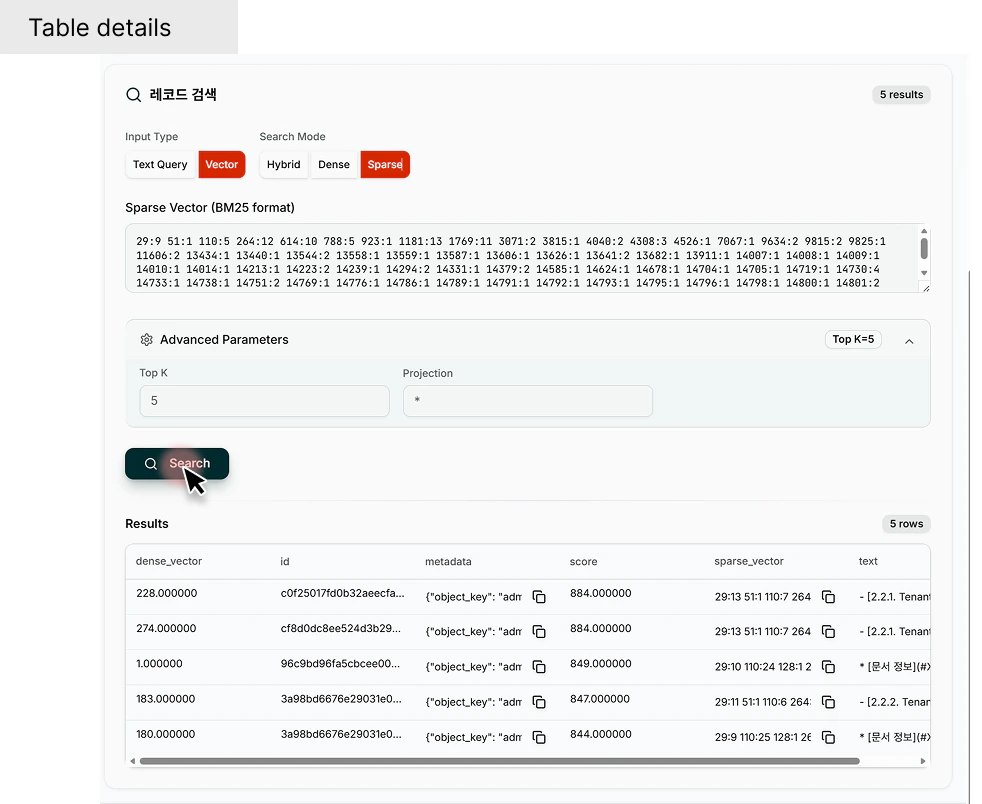Copy sparse_vector of the dense_vector 228.000000 row

828,597
